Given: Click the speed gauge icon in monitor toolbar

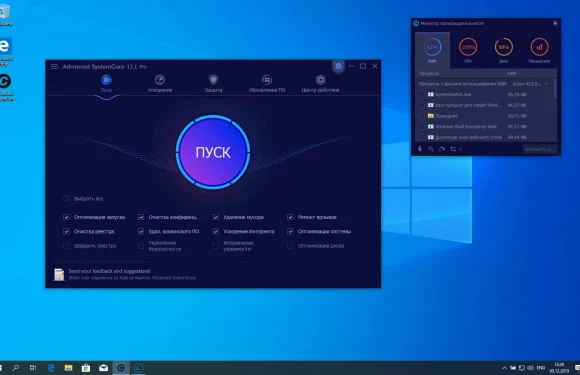Looking at the screenshot, I should tap(442, 149).
